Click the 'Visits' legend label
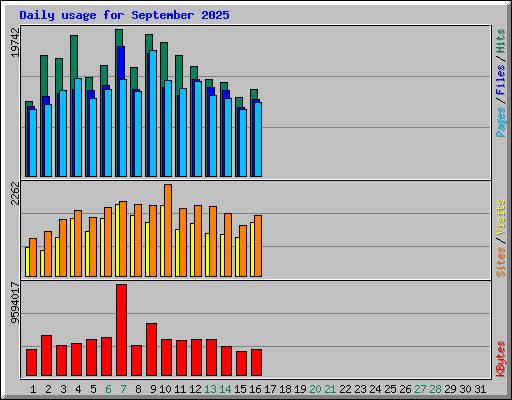Viewport: 512px width, 400px height. tap(501, 218)
